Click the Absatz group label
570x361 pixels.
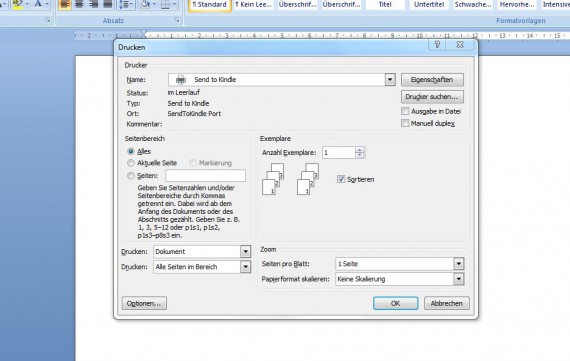click(113, 21)
